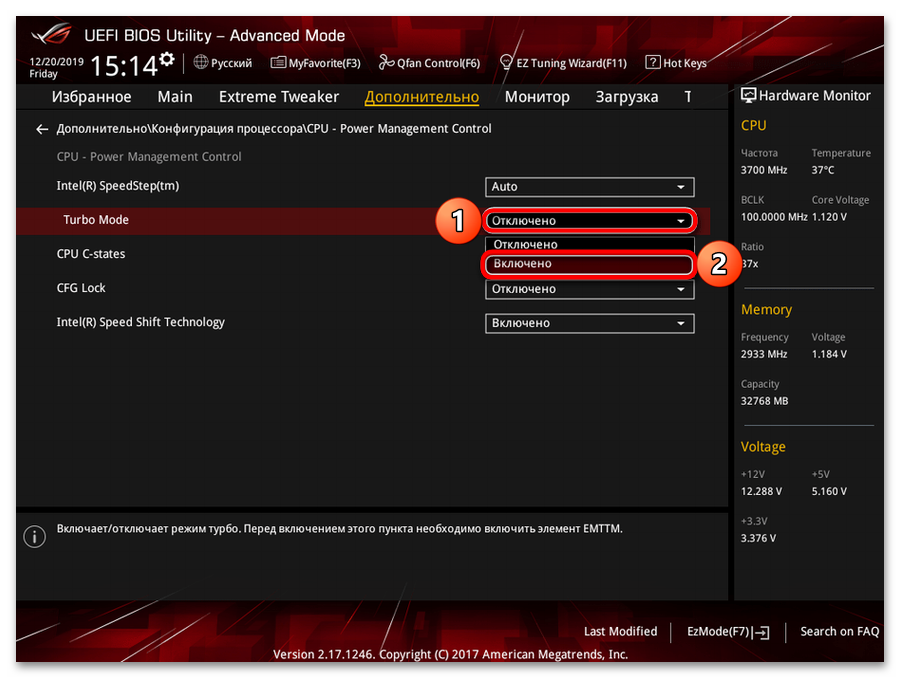900x678 pixels.
Task: Click the 5.160 V reading
Action: coord(829,491)
